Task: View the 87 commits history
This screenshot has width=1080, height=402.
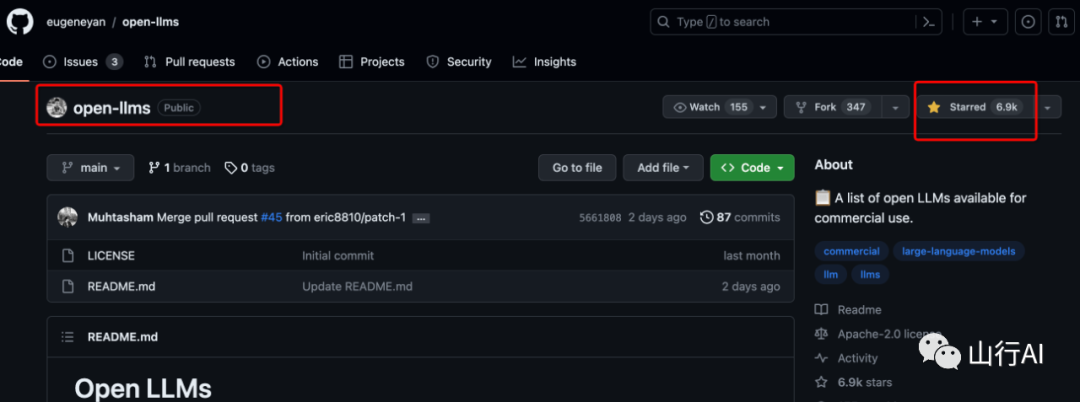Action: 740,218
